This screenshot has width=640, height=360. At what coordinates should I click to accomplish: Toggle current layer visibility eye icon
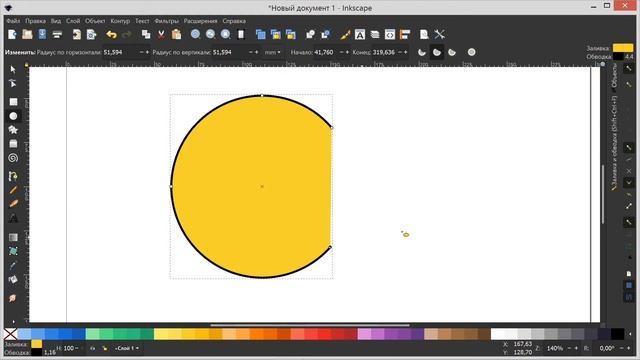point(92,348)
